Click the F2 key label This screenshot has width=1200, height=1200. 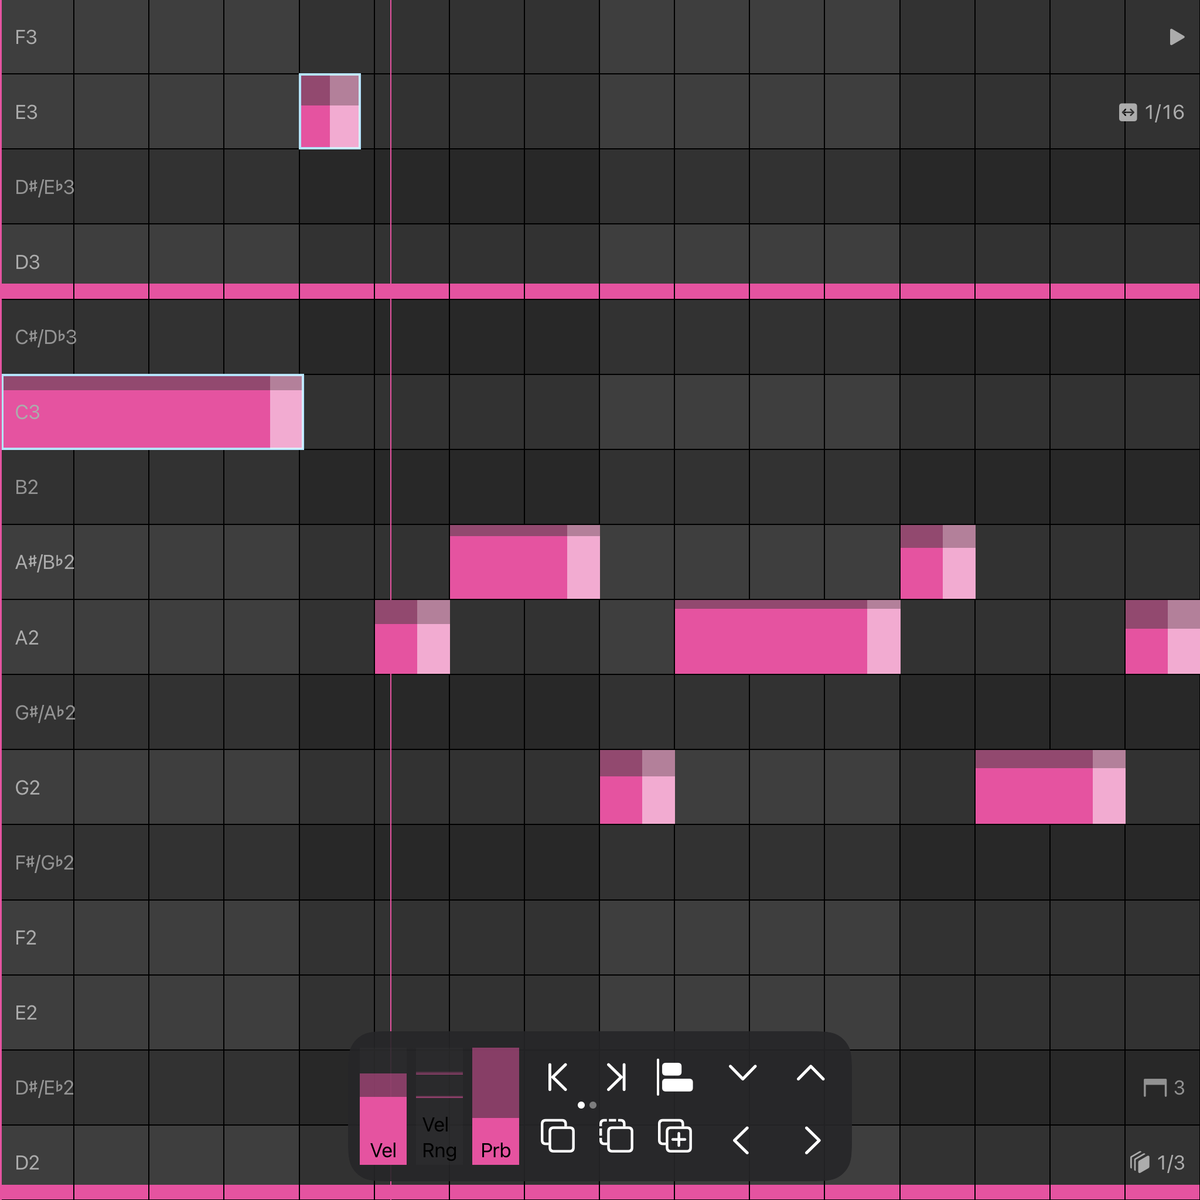(26, 937)
